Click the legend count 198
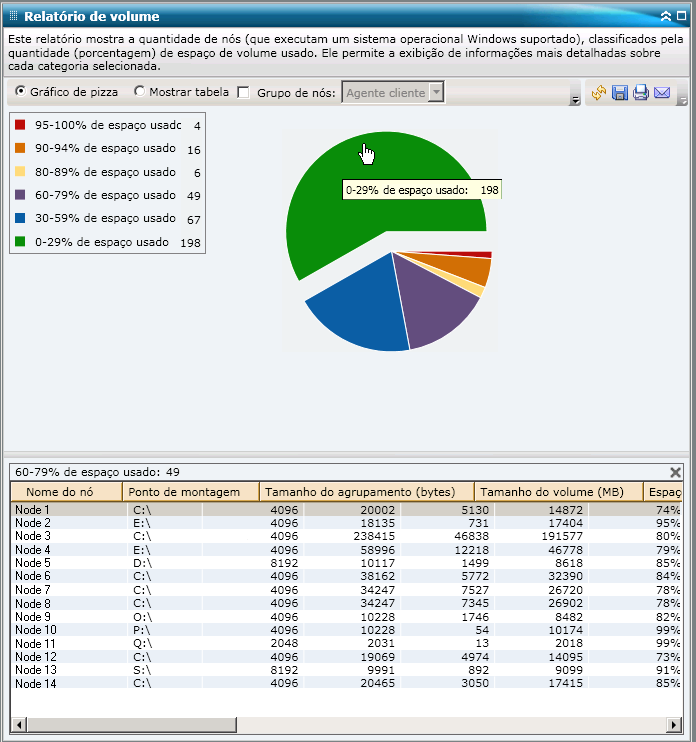Screen dimensions: 696x742 (190, 243)
